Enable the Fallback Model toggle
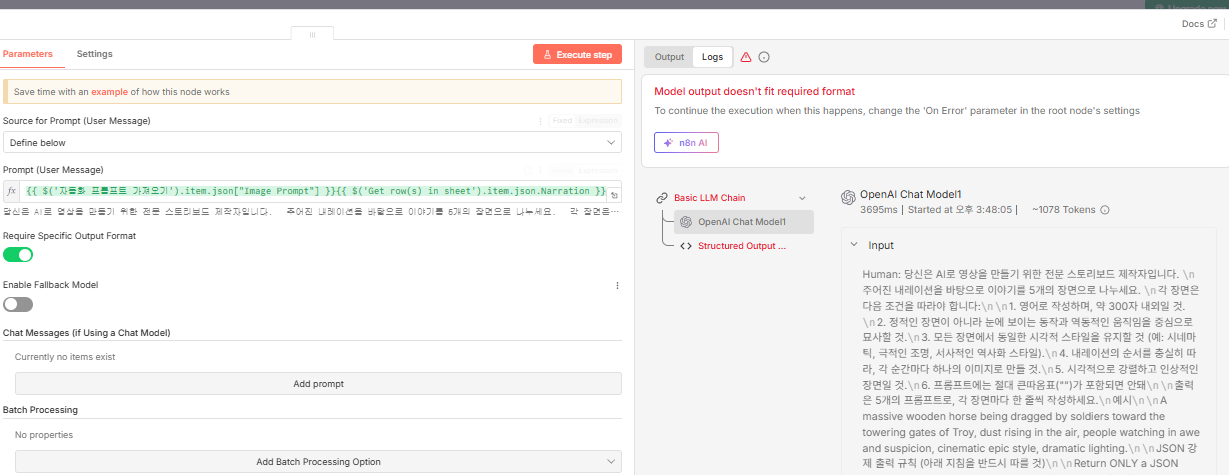Image resolution: width=1229 pixels, height=475 pixels. click(x=18, y=304)
